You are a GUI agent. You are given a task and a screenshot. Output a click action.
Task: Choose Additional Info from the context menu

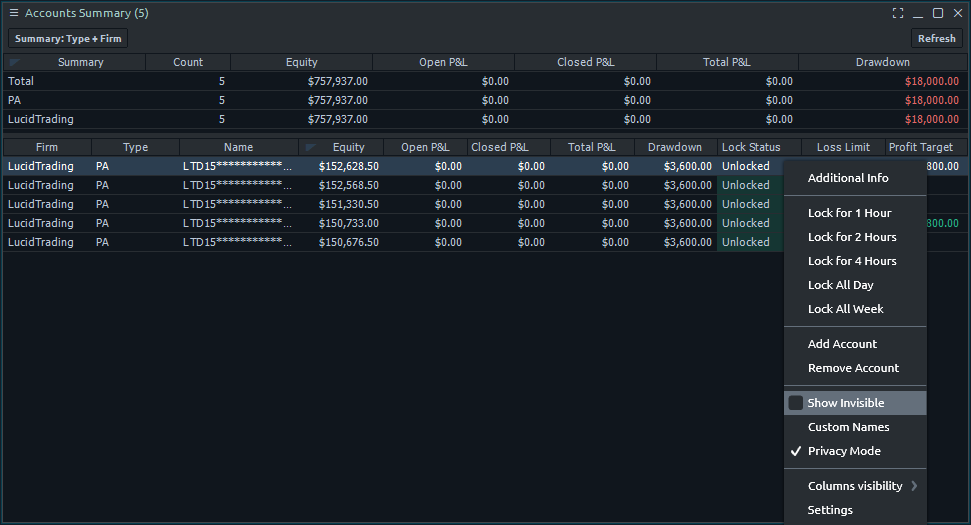point(855,178)
